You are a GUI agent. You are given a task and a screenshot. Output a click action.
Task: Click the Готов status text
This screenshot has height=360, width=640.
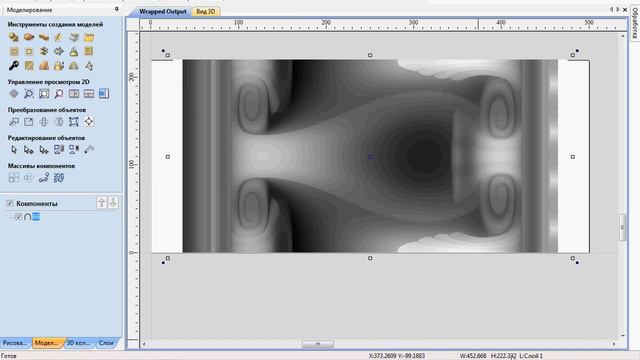[9, 356]
